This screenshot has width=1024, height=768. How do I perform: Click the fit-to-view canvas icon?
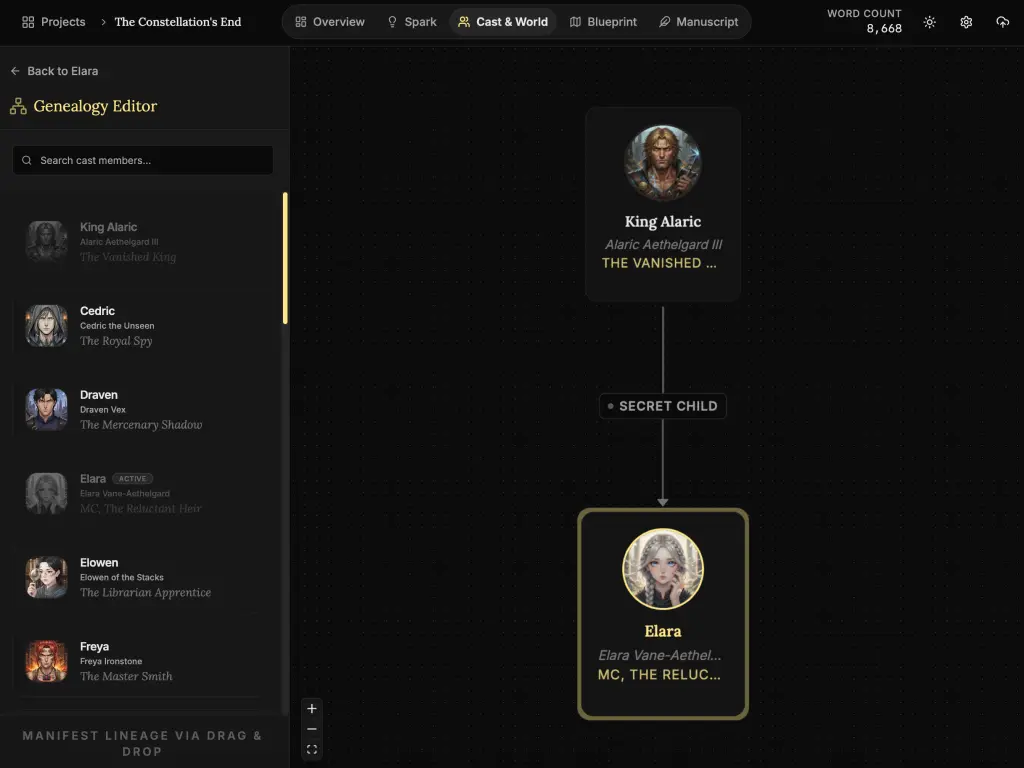[x=312, y=749]
